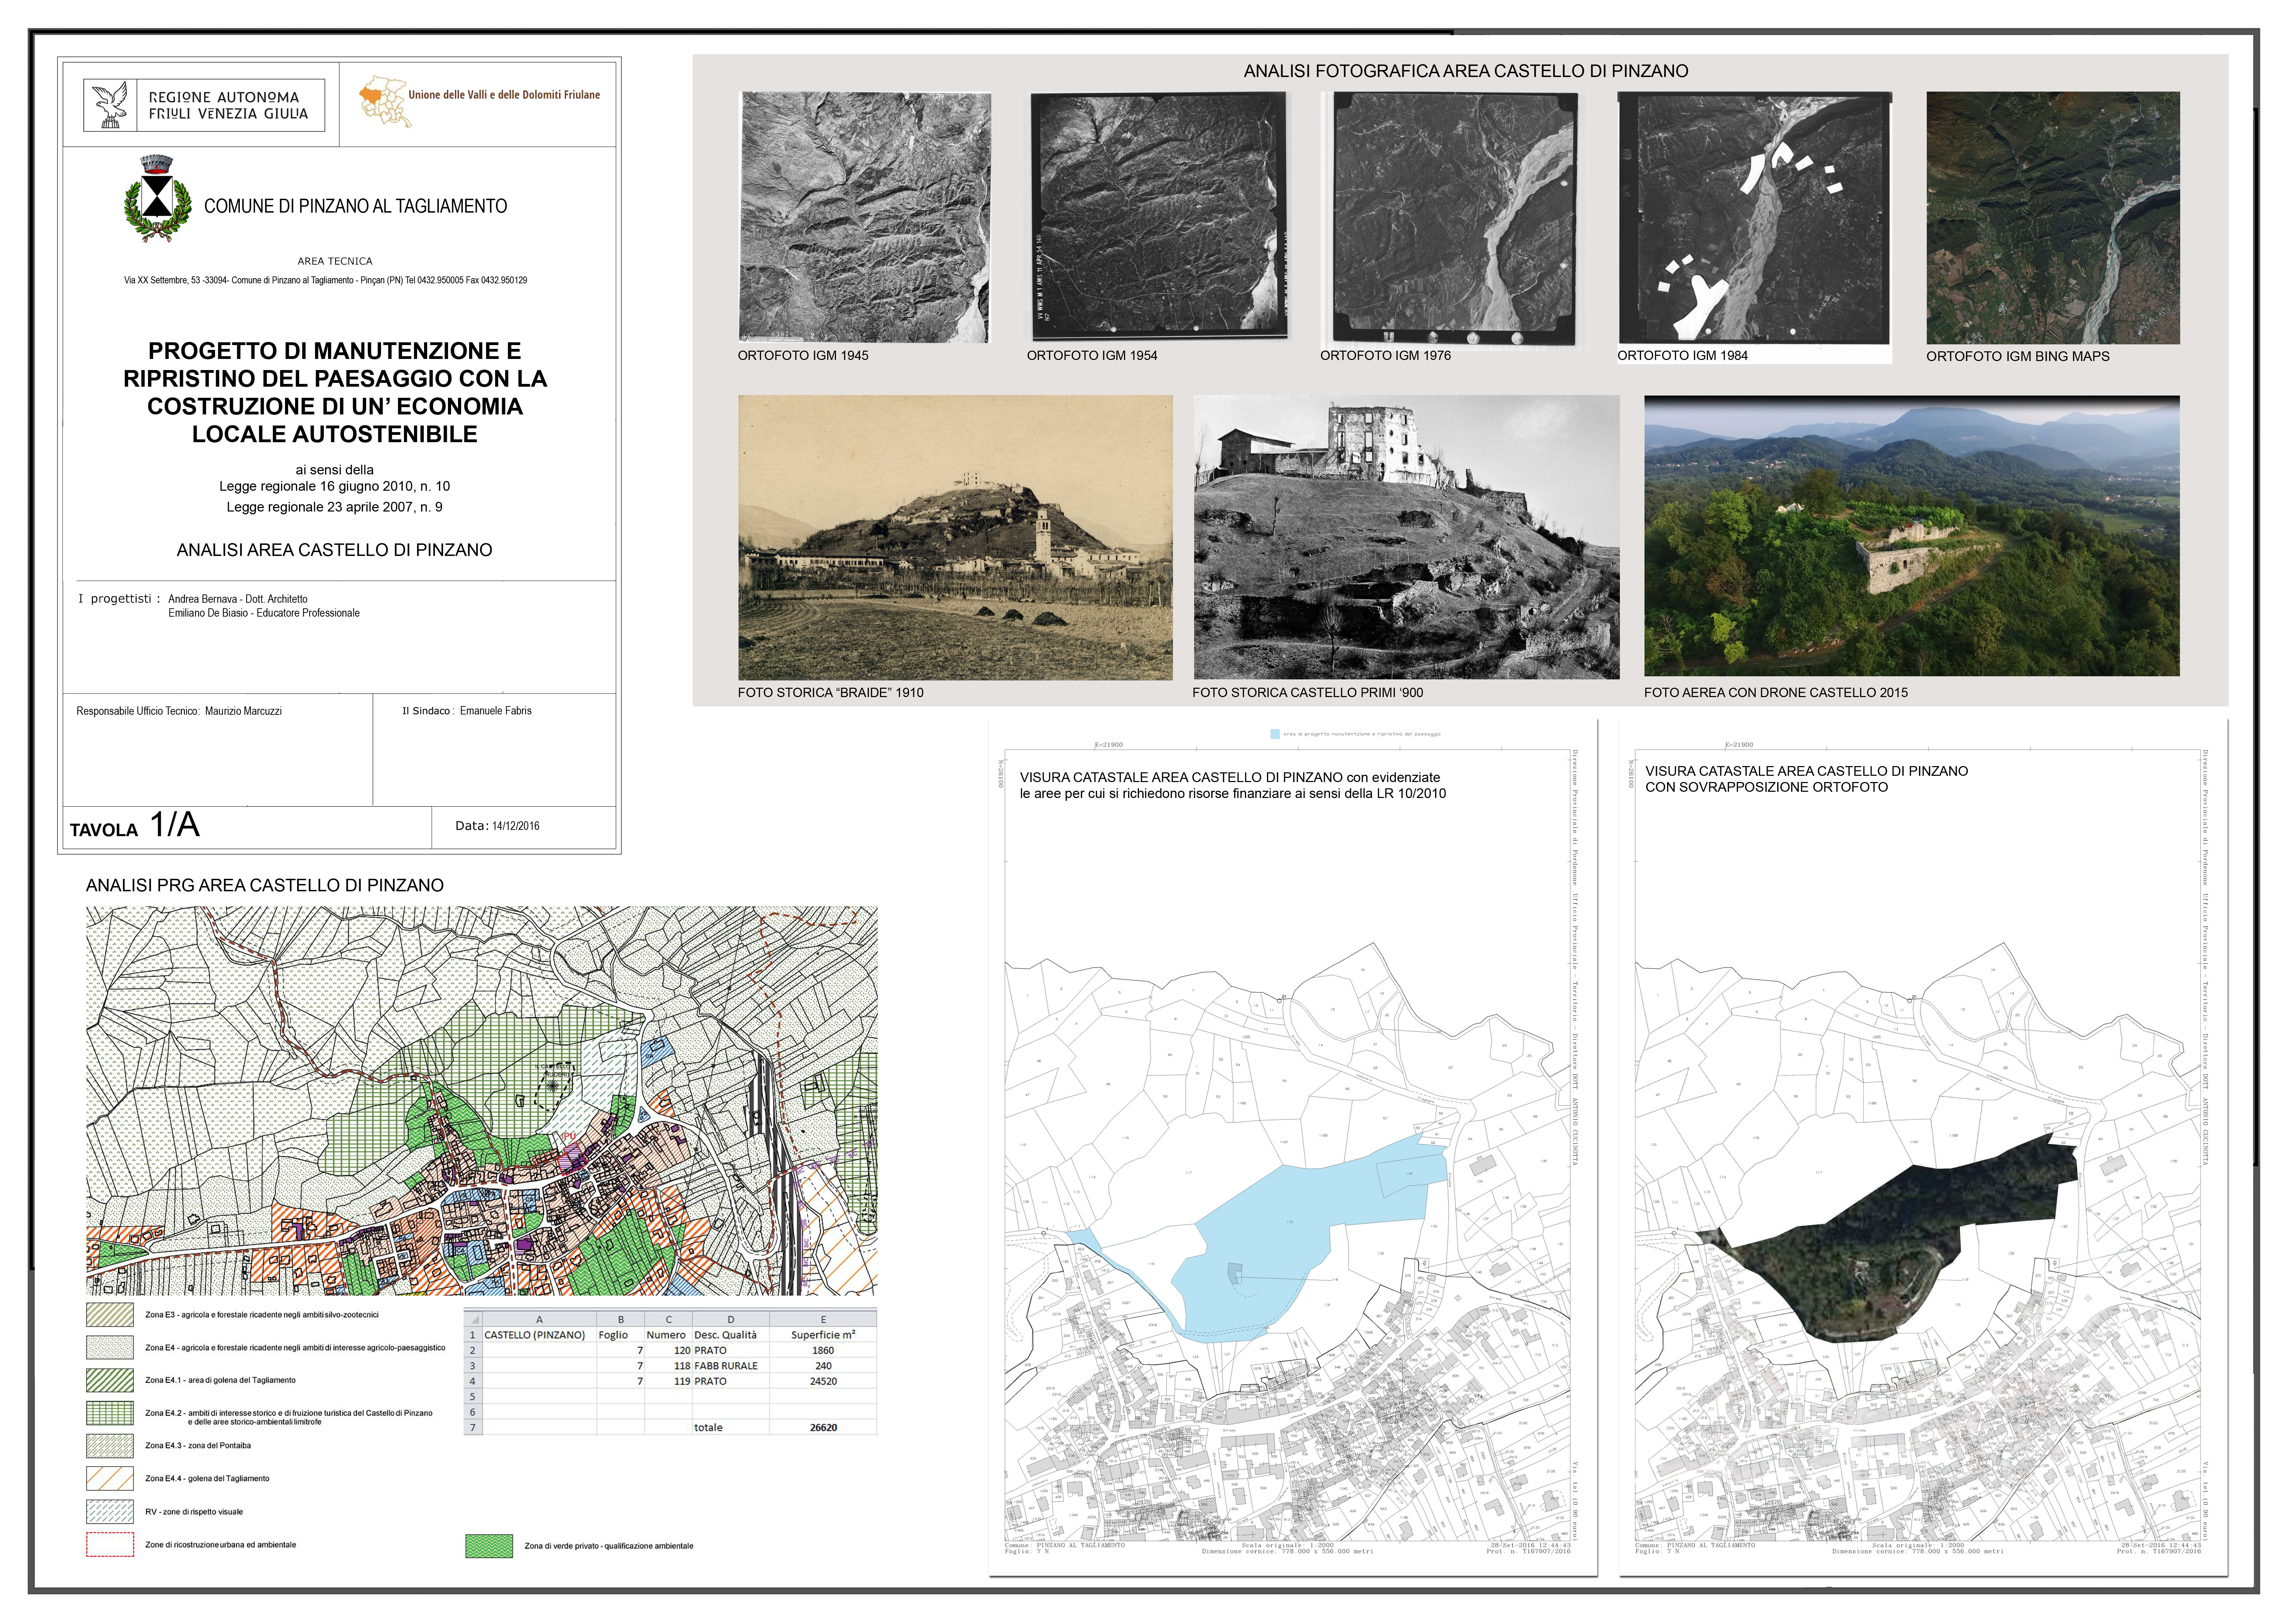Screen dimensions: 2296x1622
Task: Click the PROGETTO DI MANUTENZIONE main title
Action: (x=335, y=392)
